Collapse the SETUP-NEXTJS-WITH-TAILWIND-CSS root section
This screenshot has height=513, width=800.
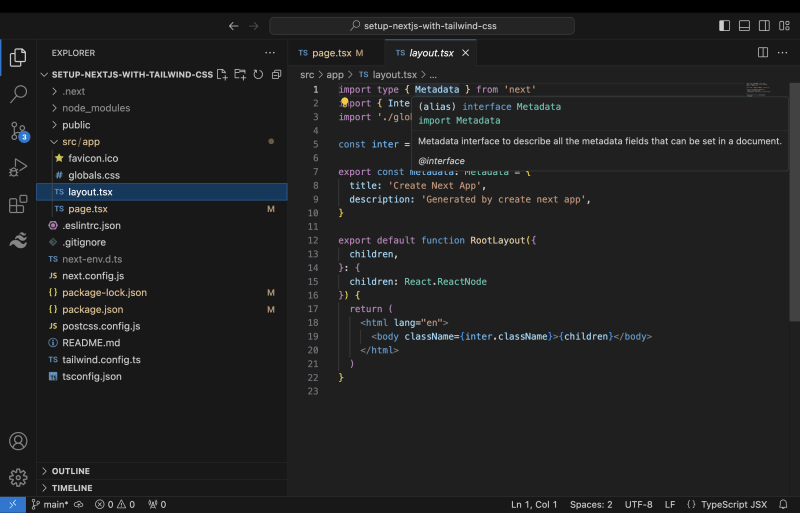pyautogui.click(x=132, y=75)
